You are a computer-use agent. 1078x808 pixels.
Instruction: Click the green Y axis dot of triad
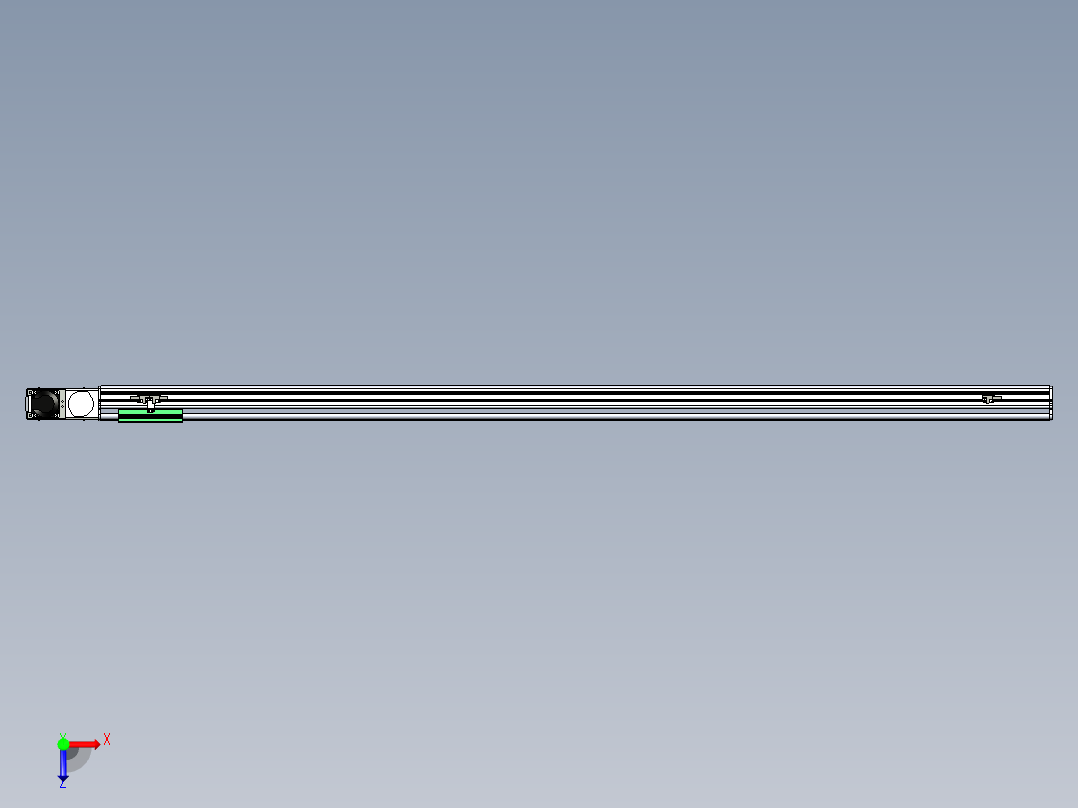pyautogui.click(x=63, y=744)
